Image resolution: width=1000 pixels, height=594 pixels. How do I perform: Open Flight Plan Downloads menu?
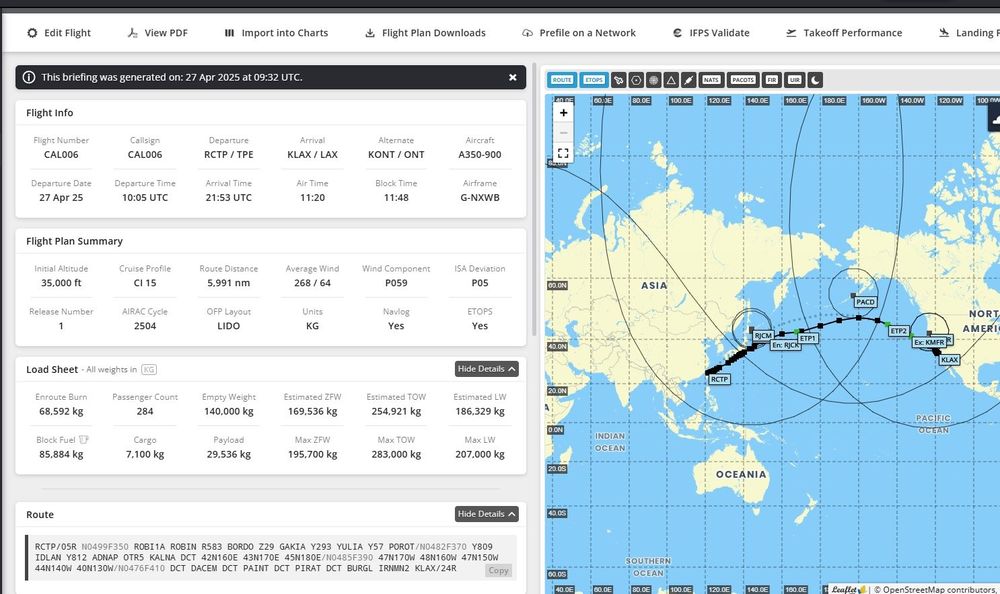tap(425, 33)
